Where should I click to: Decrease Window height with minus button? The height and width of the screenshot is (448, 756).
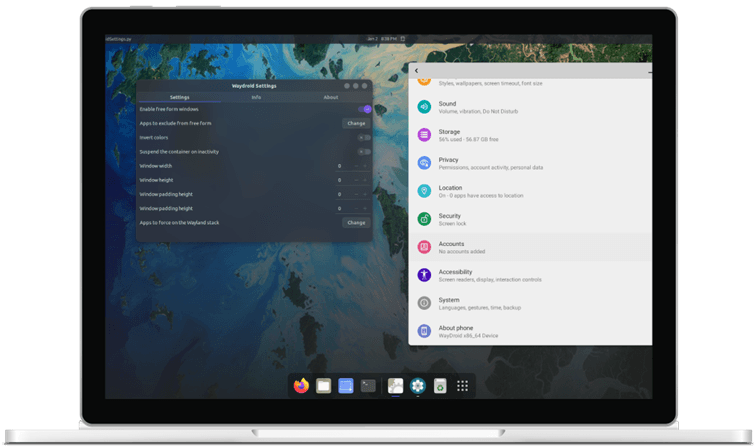[x=354, y=180]
